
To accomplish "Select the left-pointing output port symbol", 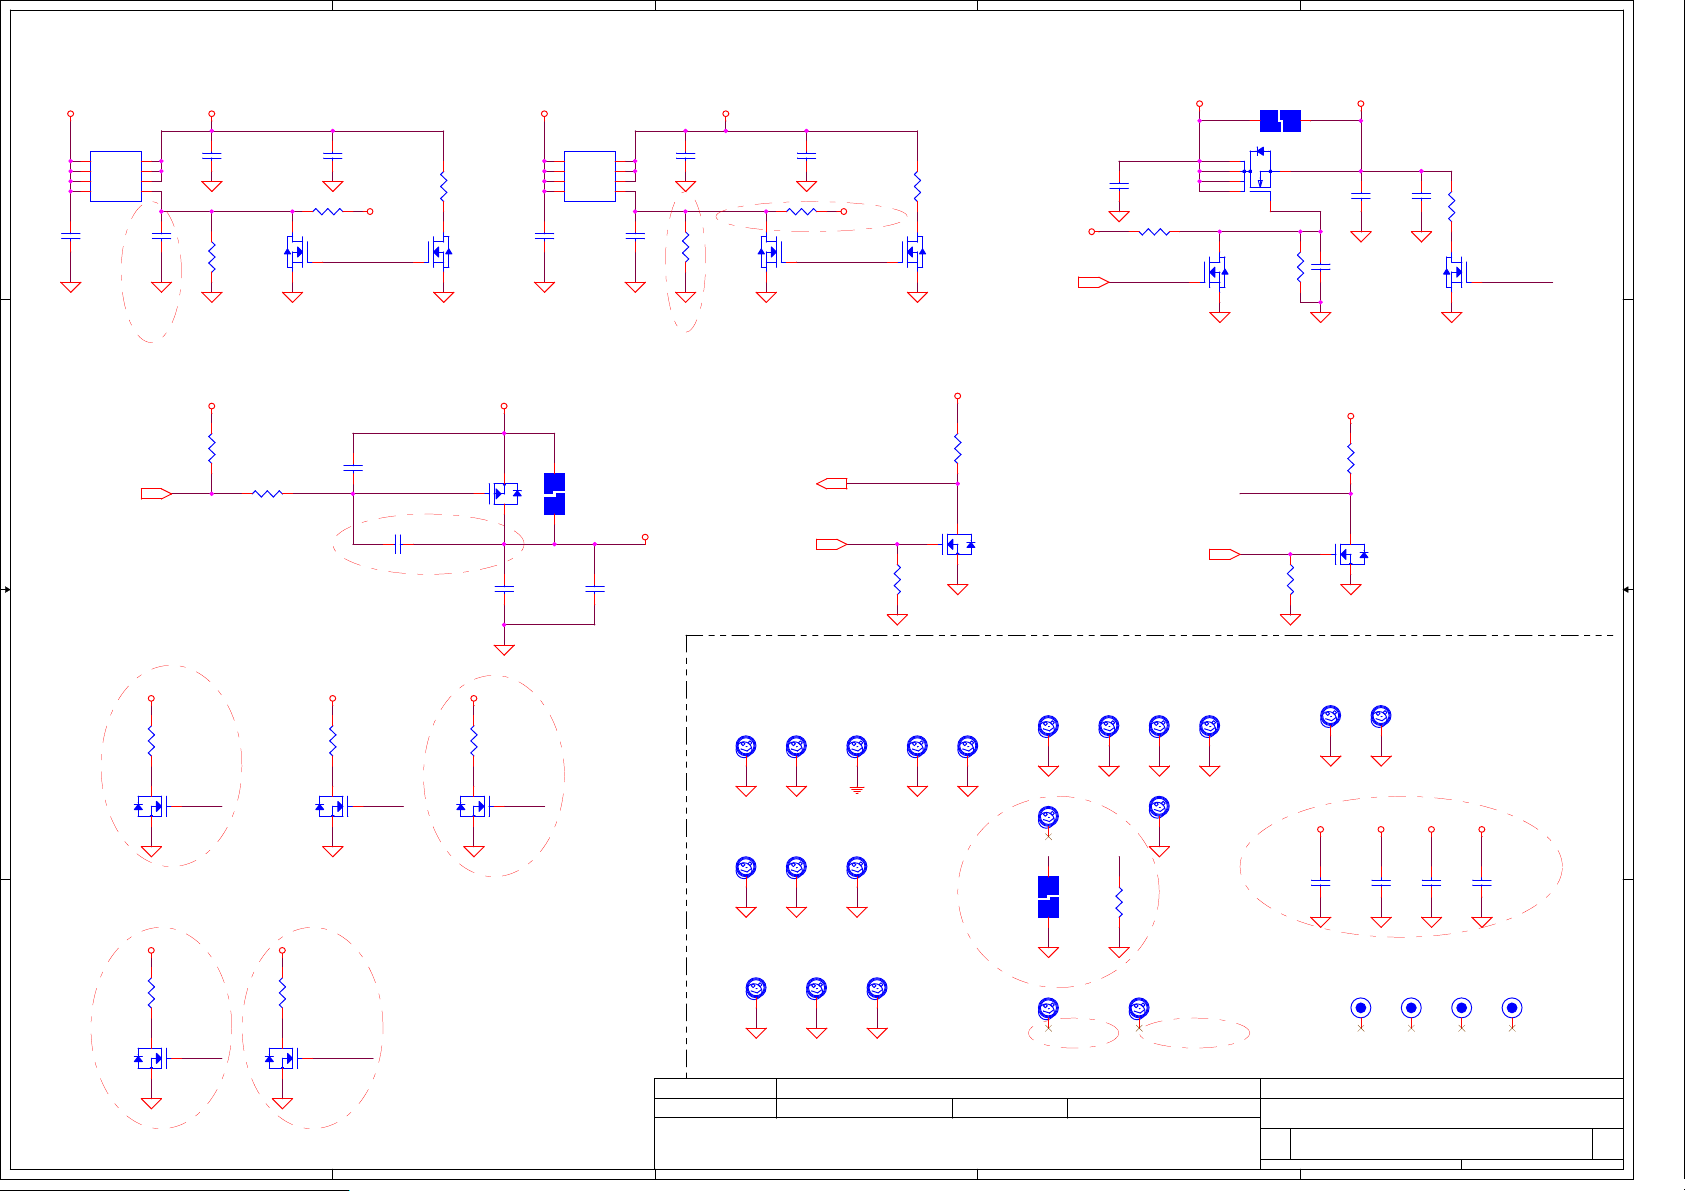I will coord(832,484).
